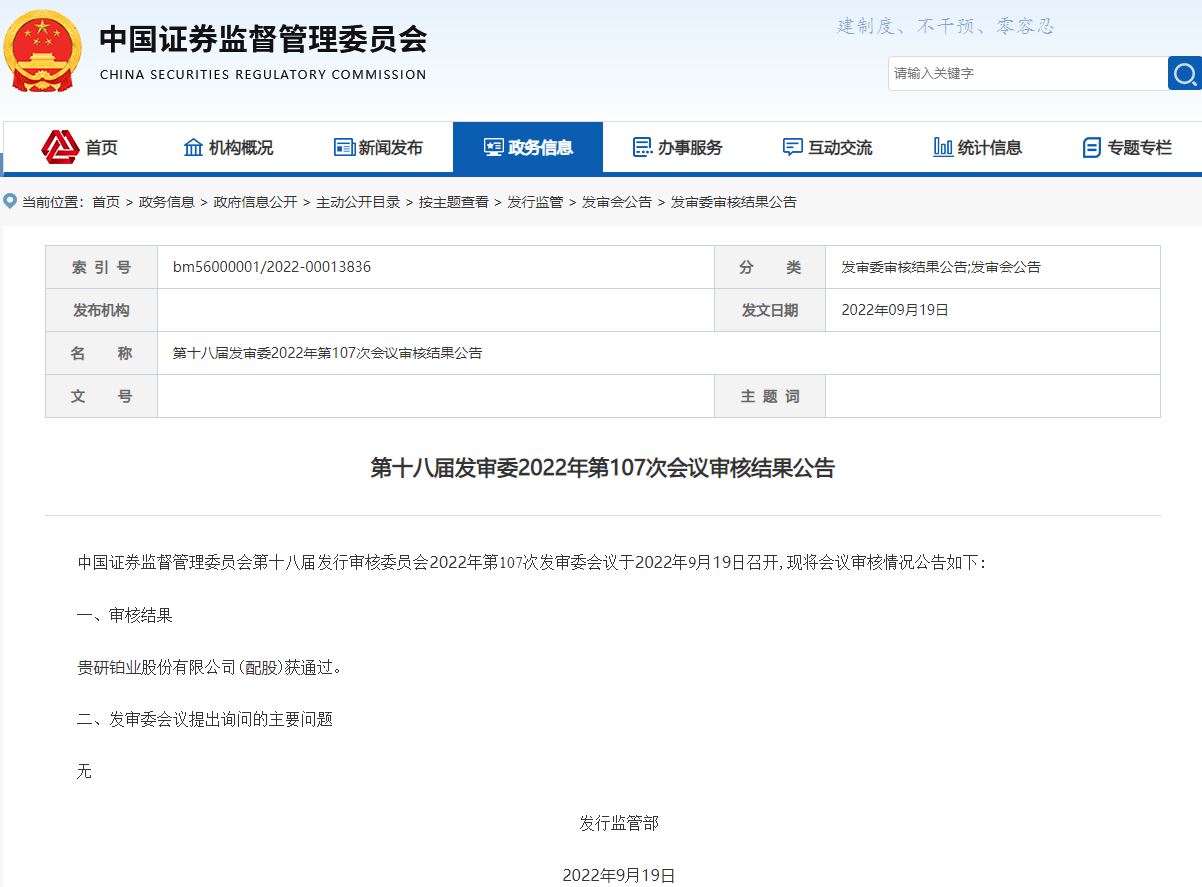
Task: Click the search magnifier button
Action: [1185, 73]
